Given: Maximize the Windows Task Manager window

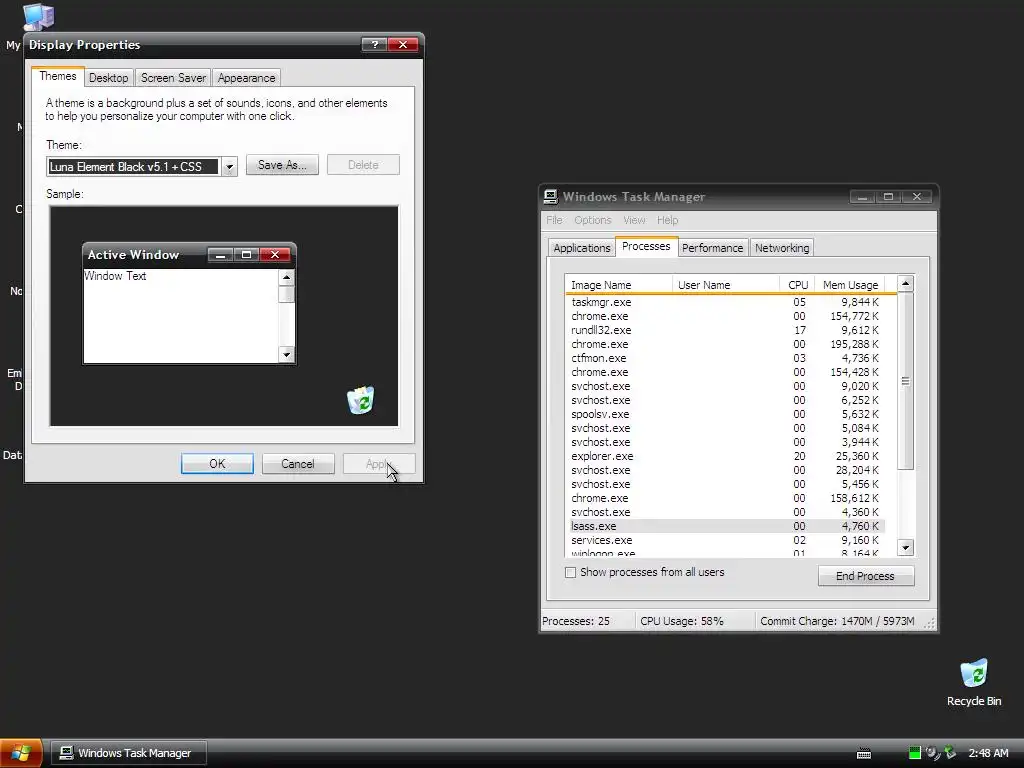Looking at the screenshot, I should (x=888, y=197).
